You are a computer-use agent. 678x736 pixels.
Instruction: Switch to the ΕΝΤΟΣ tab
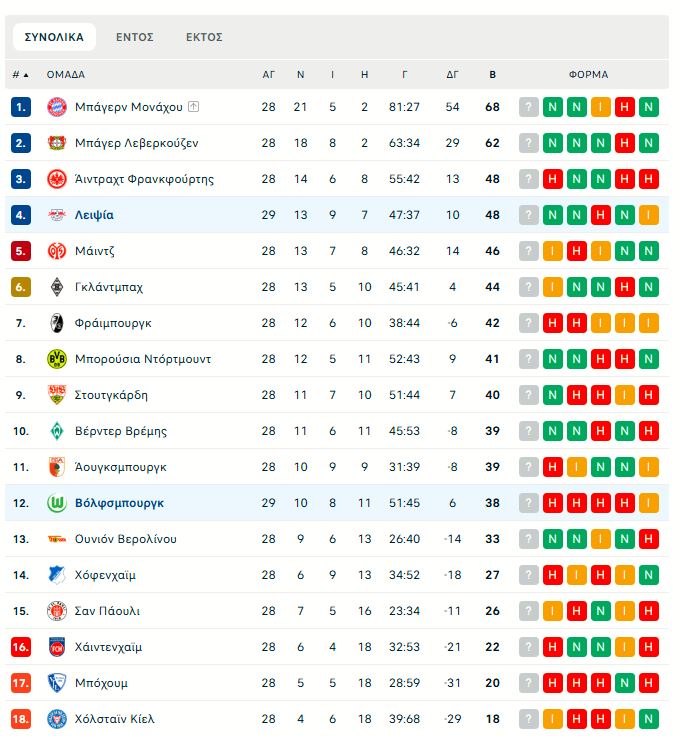135,37
